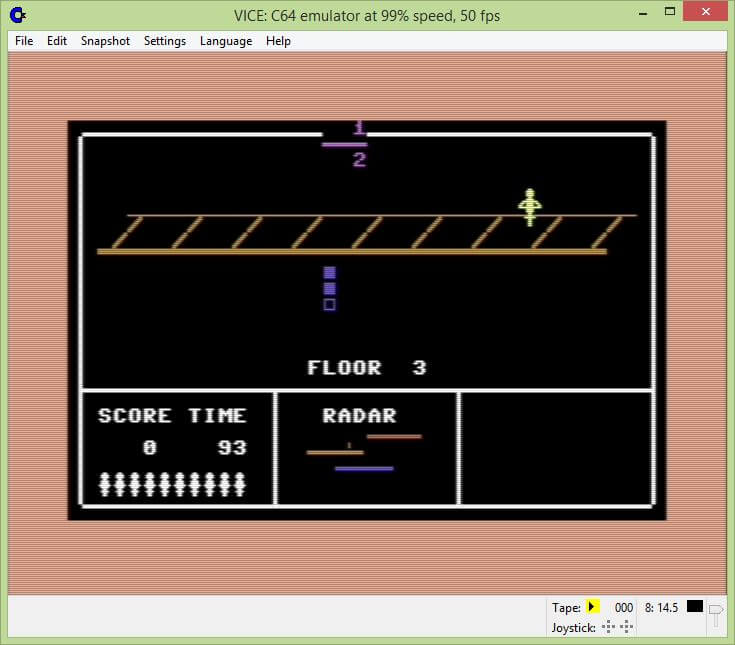This screenshot has width=735, height=645.
Task: Open the Help menu
Action: tap(278, 41)
